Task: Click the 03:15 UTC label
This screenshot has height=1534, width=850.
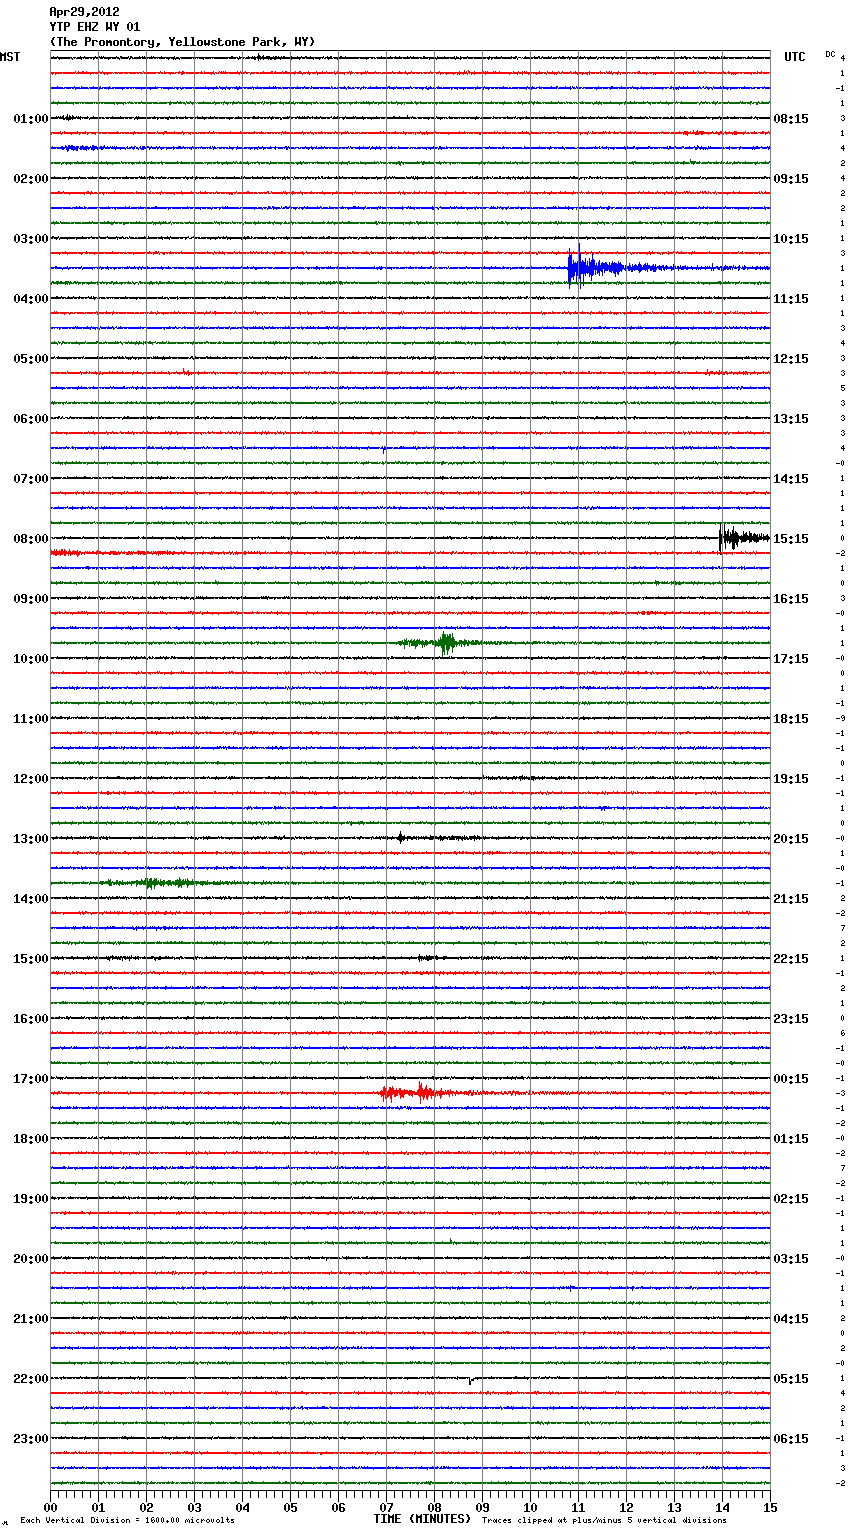Action: [791, 1259]
